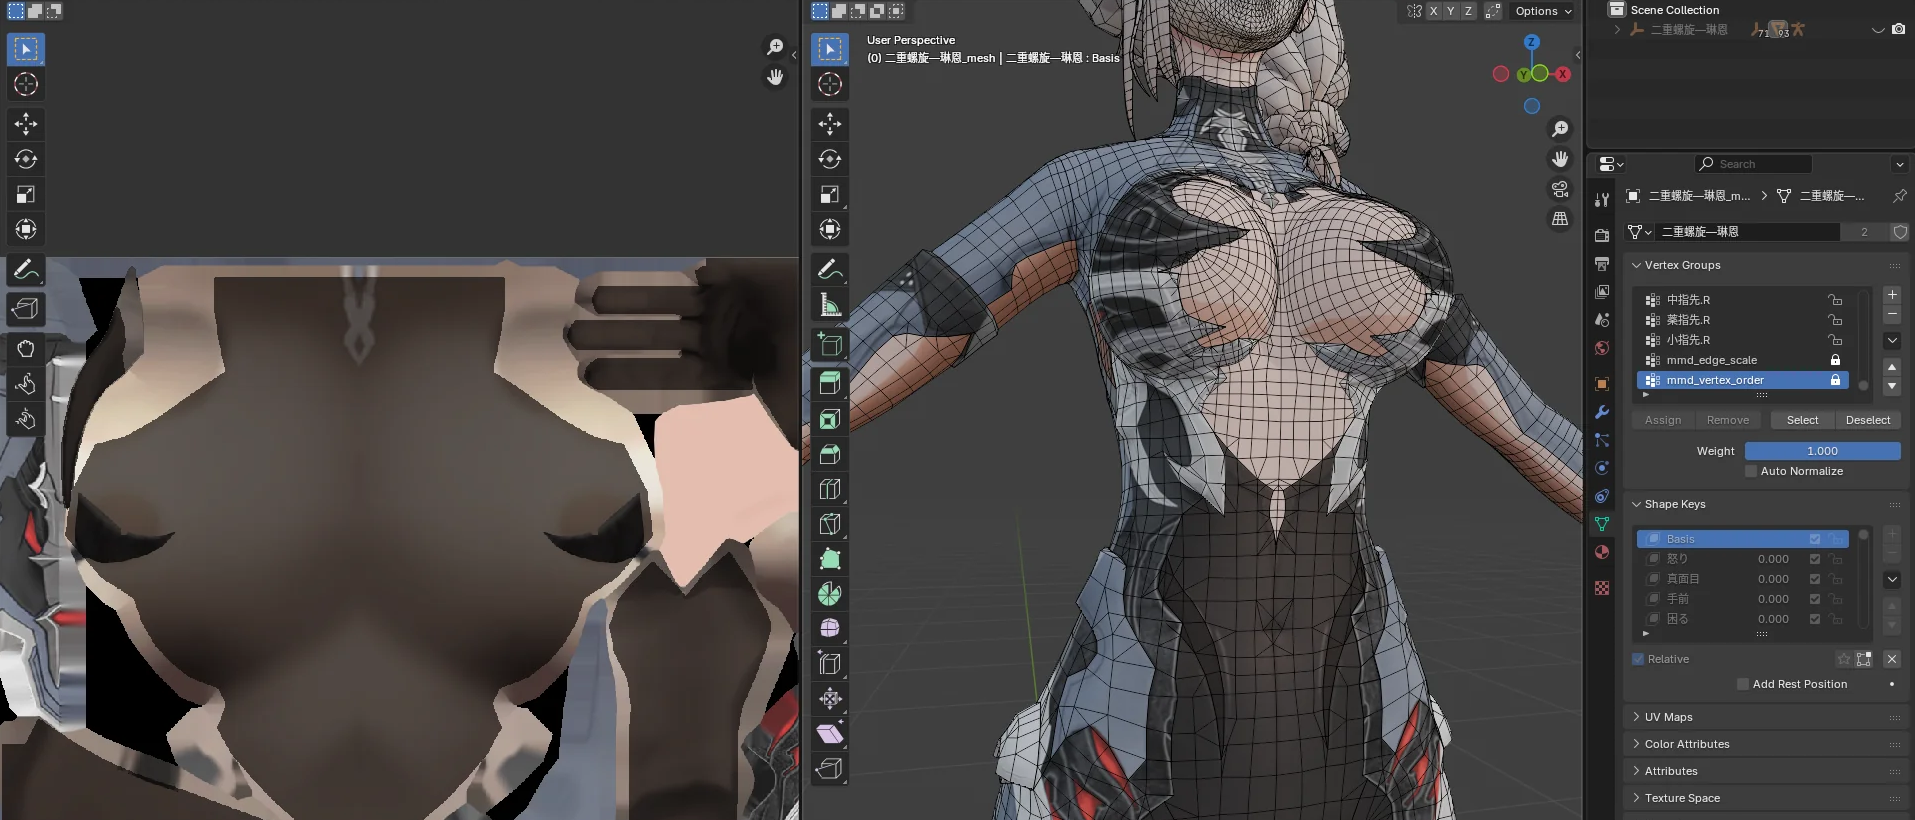1915x820 pixels.
Task: Activate the Rotate tool in 3D viewport
Action: (829, 159)
